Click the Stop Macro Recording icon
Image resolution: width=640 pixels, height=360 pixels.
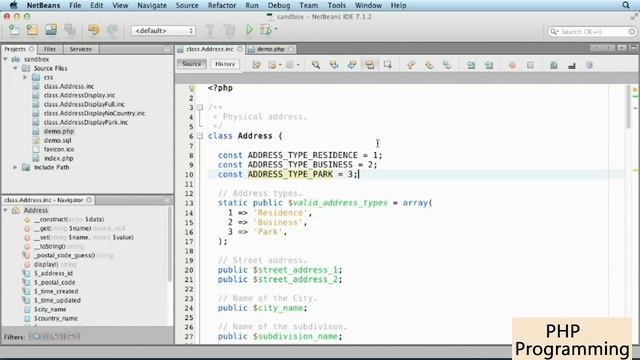[530, 65]
